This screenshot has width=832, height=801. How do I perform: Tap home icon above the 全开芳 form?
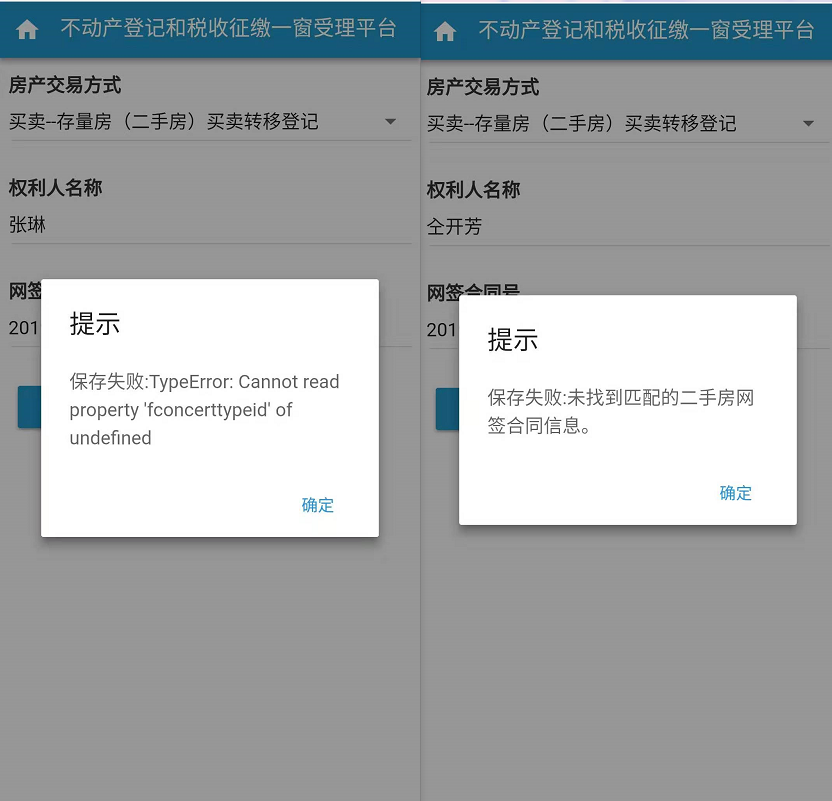tap(445, 32)
